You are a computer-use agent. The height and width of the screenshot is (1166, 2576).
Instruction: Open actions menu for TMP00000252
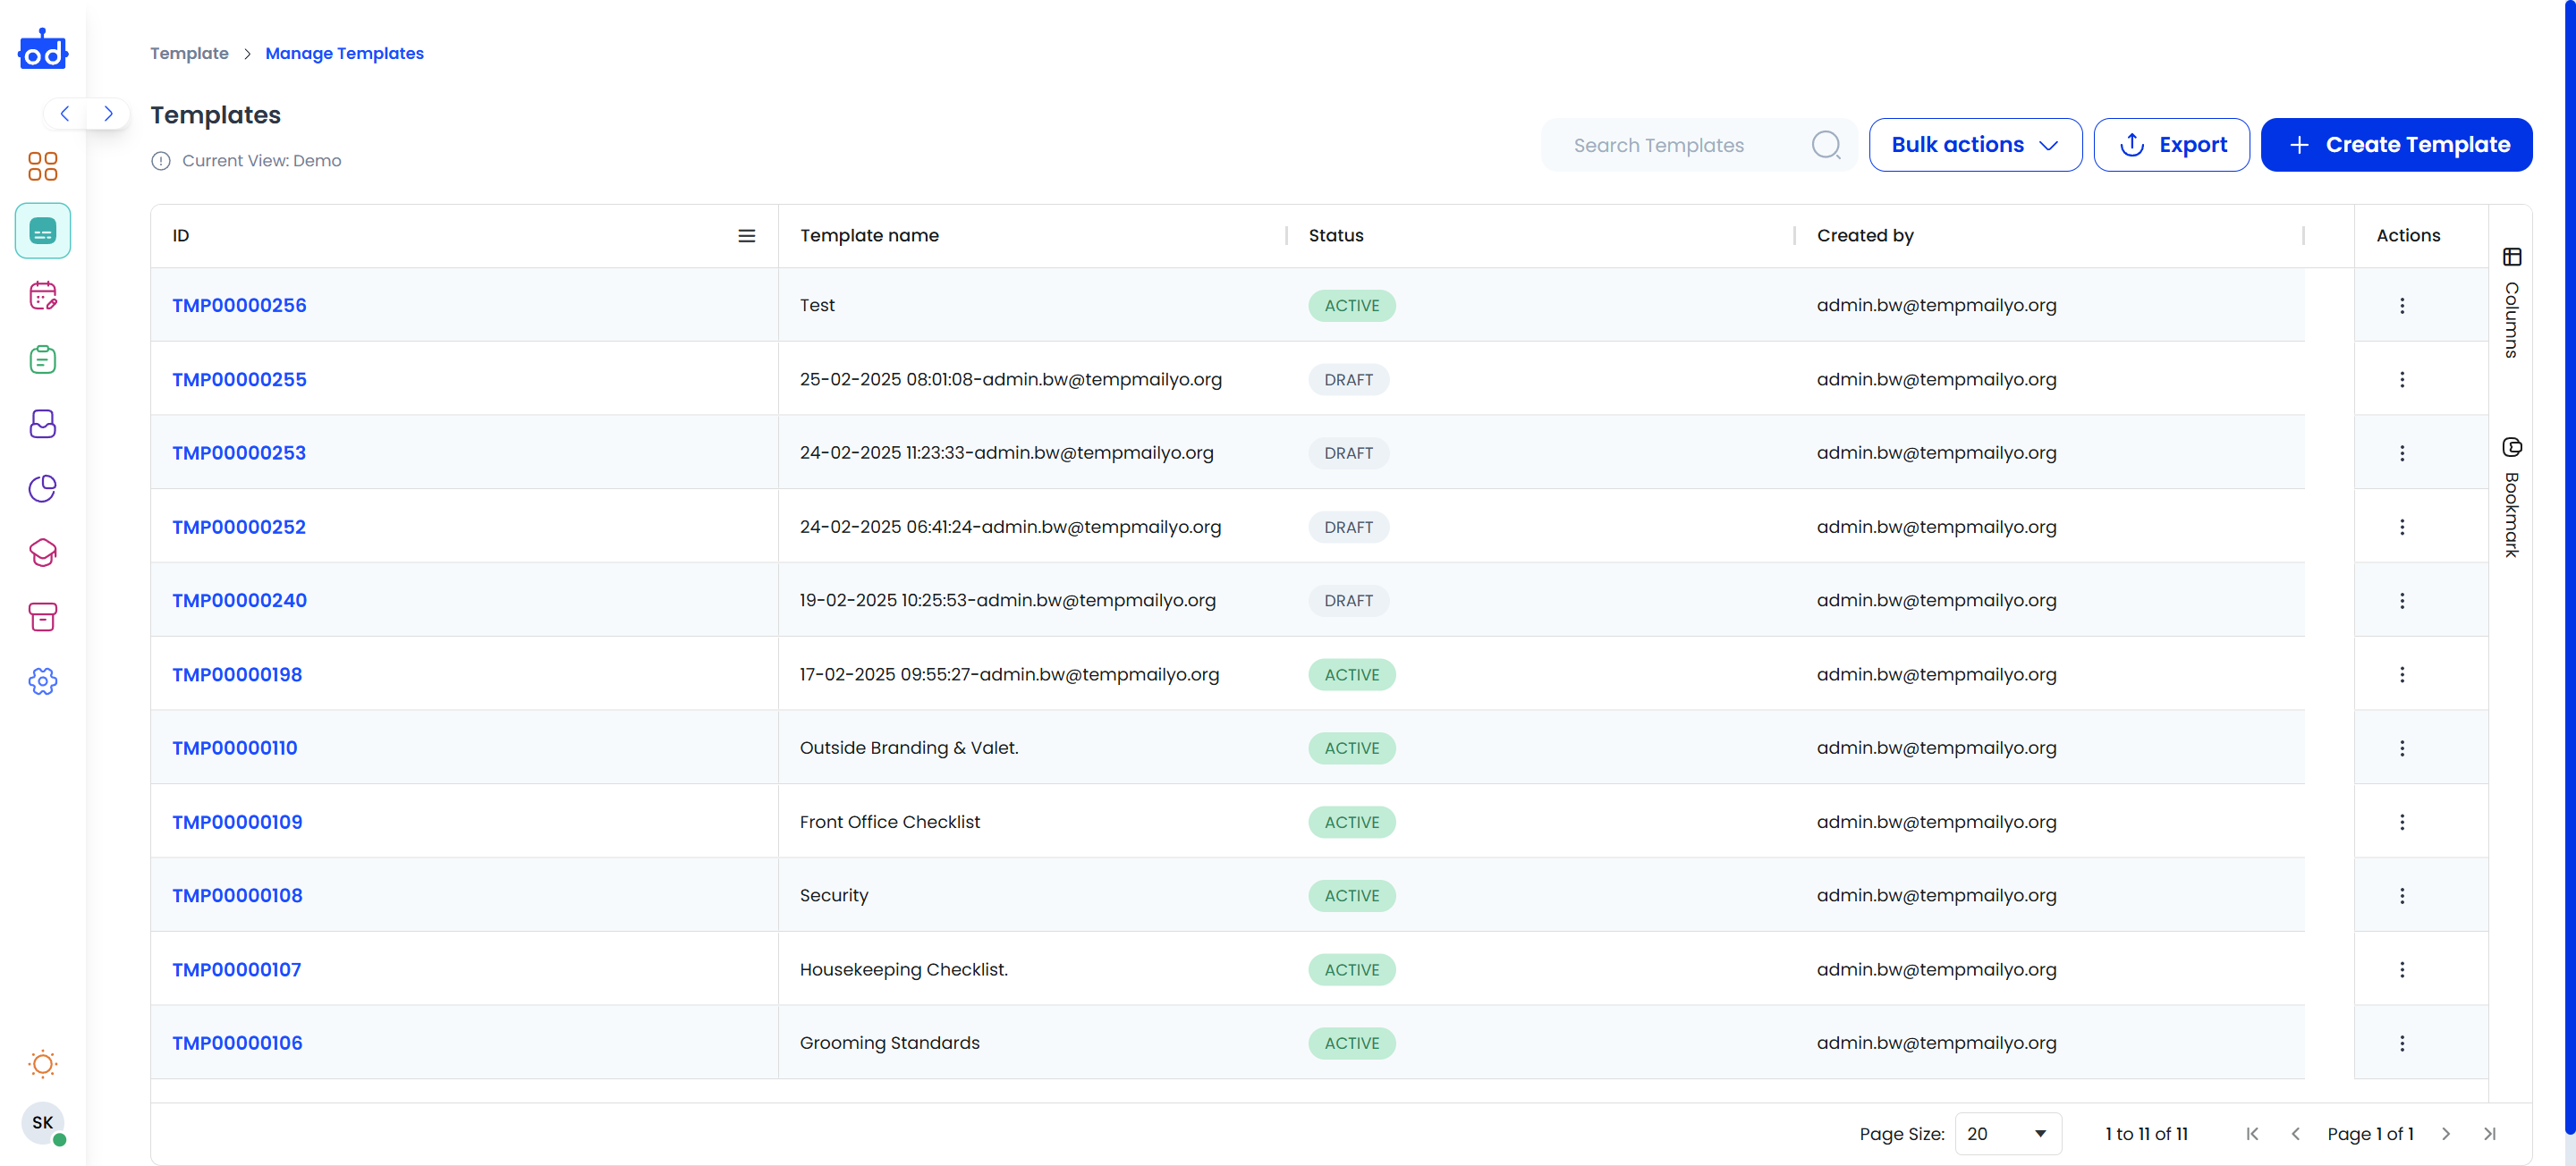coord(2402,527)
